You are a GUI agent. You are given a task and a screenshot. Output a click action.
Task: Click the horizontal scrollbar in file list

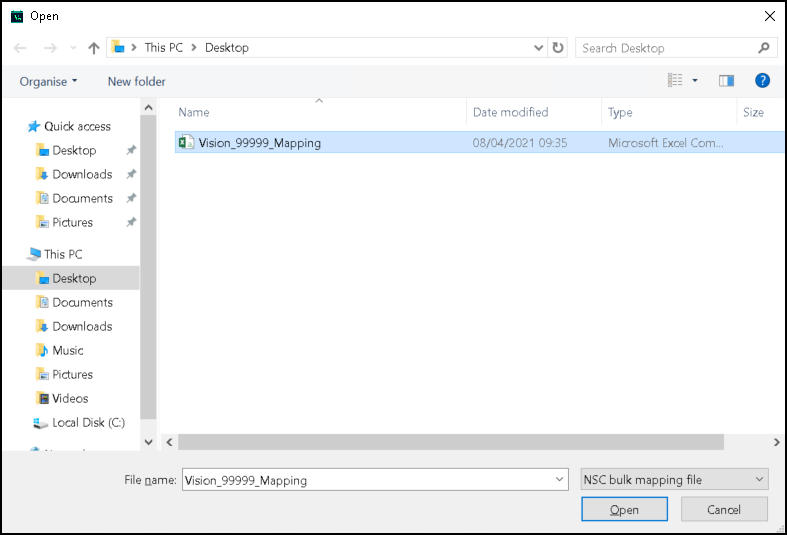[450, 441]
